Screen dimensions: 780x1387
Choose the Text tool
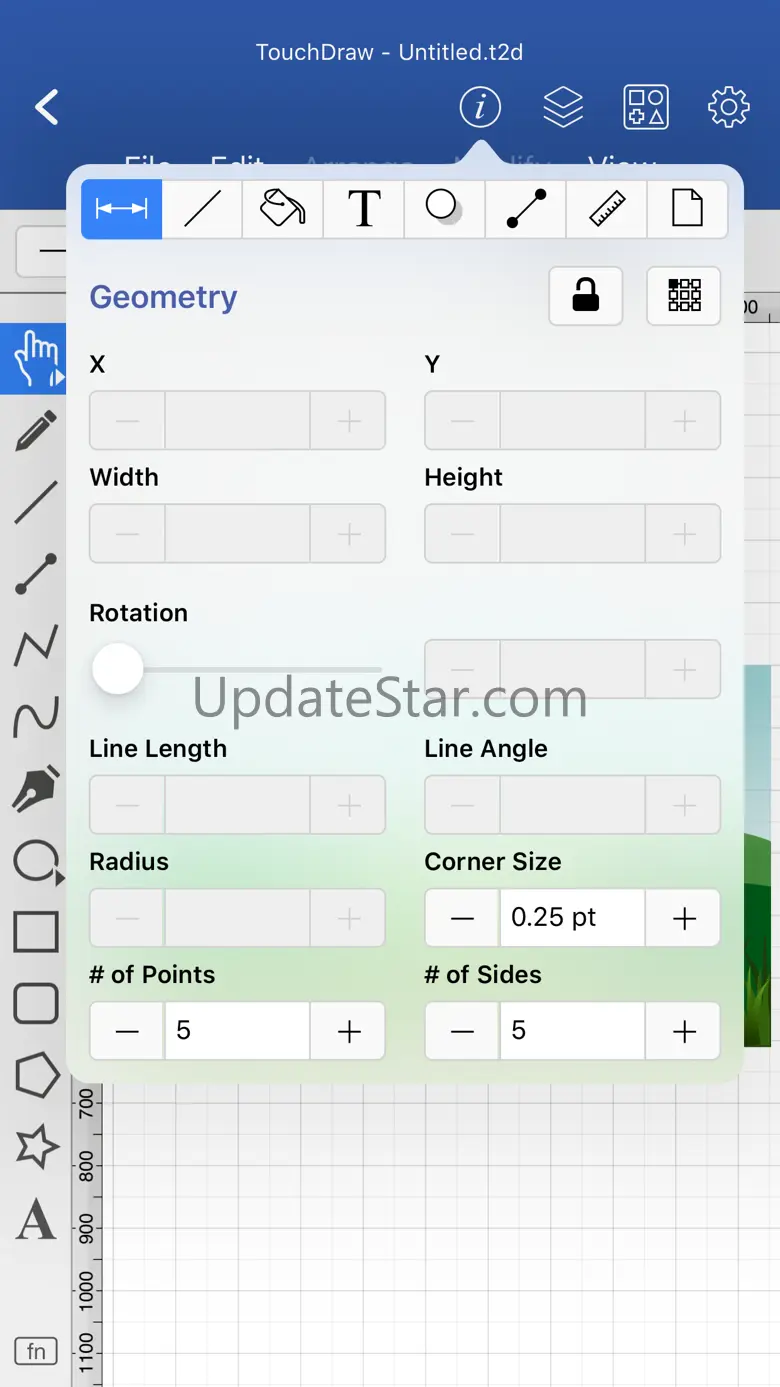36,1219
